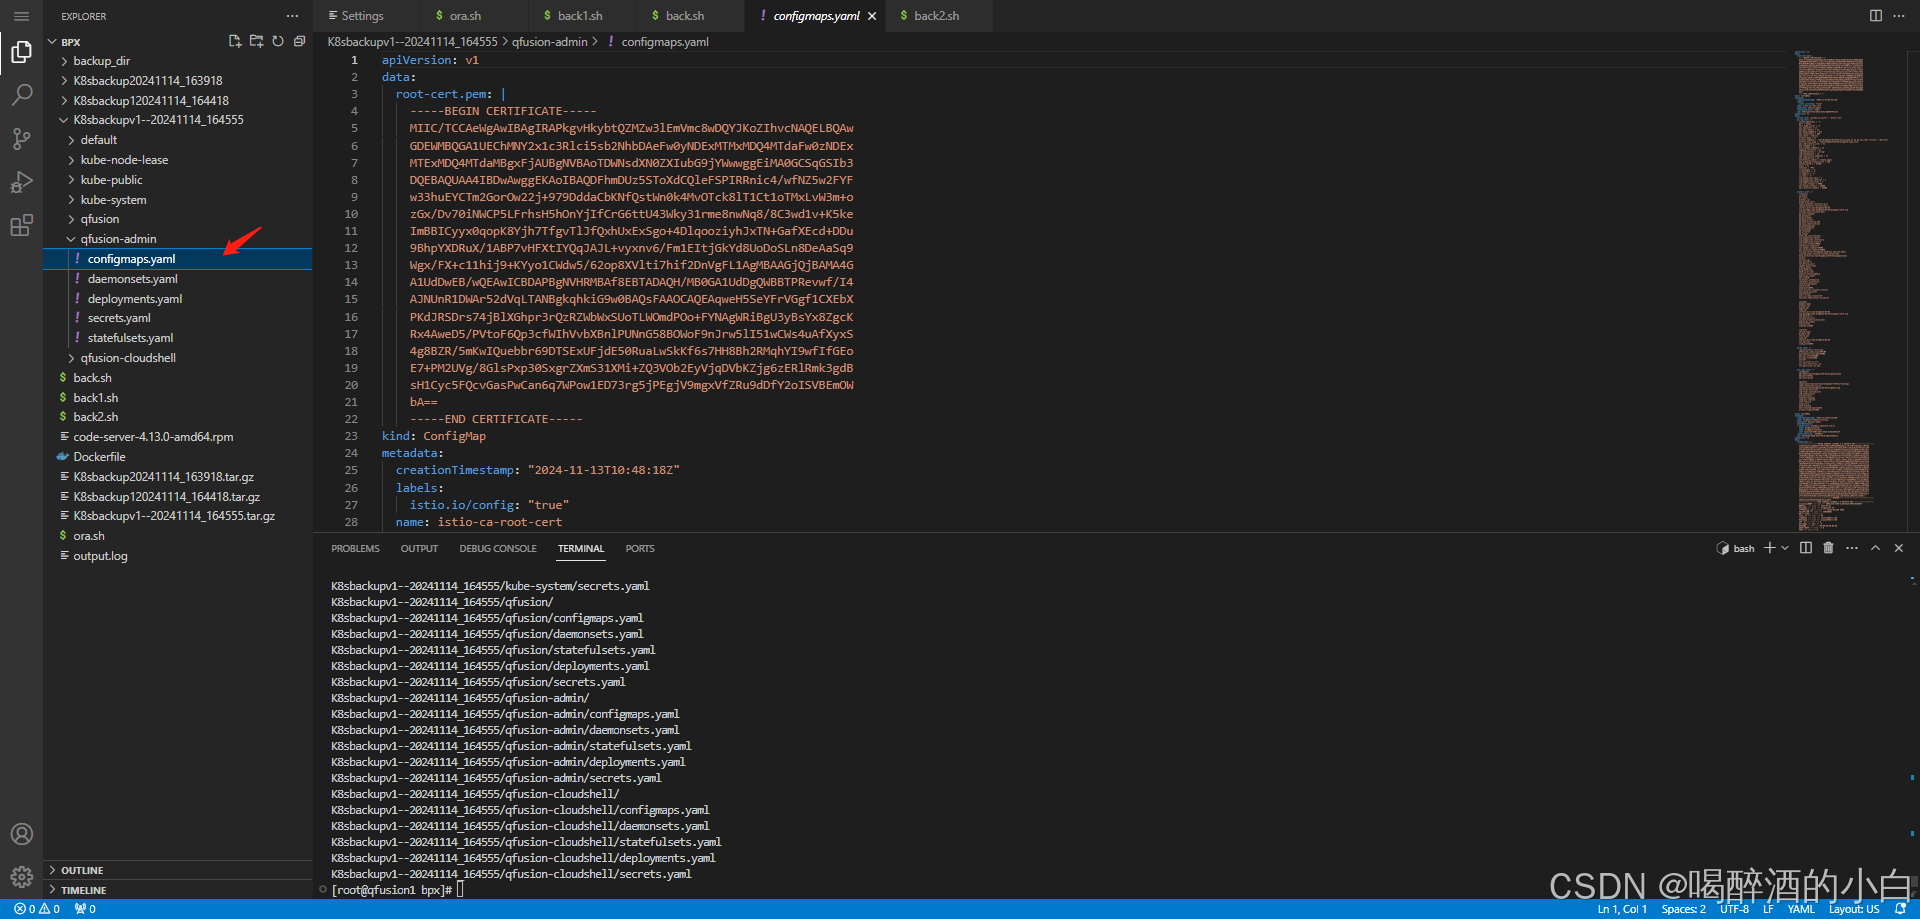Change end of line sequence LF
This screenshot has height=919, width=1920.
click(x=1768, y=909)
